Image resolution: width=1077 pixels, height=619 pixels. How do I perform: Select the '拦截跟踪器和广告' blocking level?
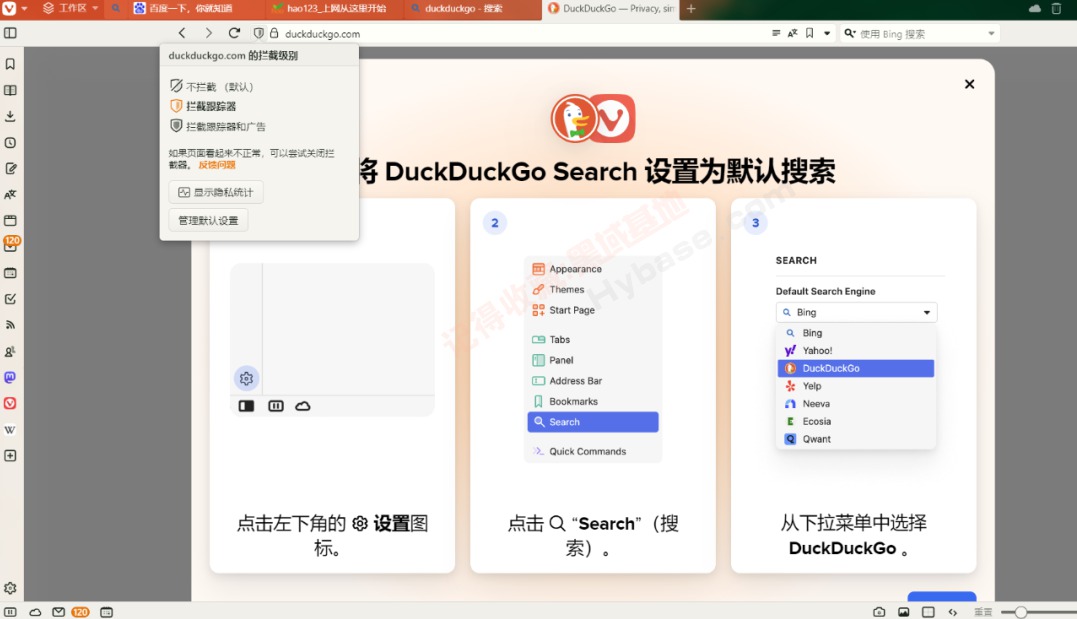pos(218,126)
